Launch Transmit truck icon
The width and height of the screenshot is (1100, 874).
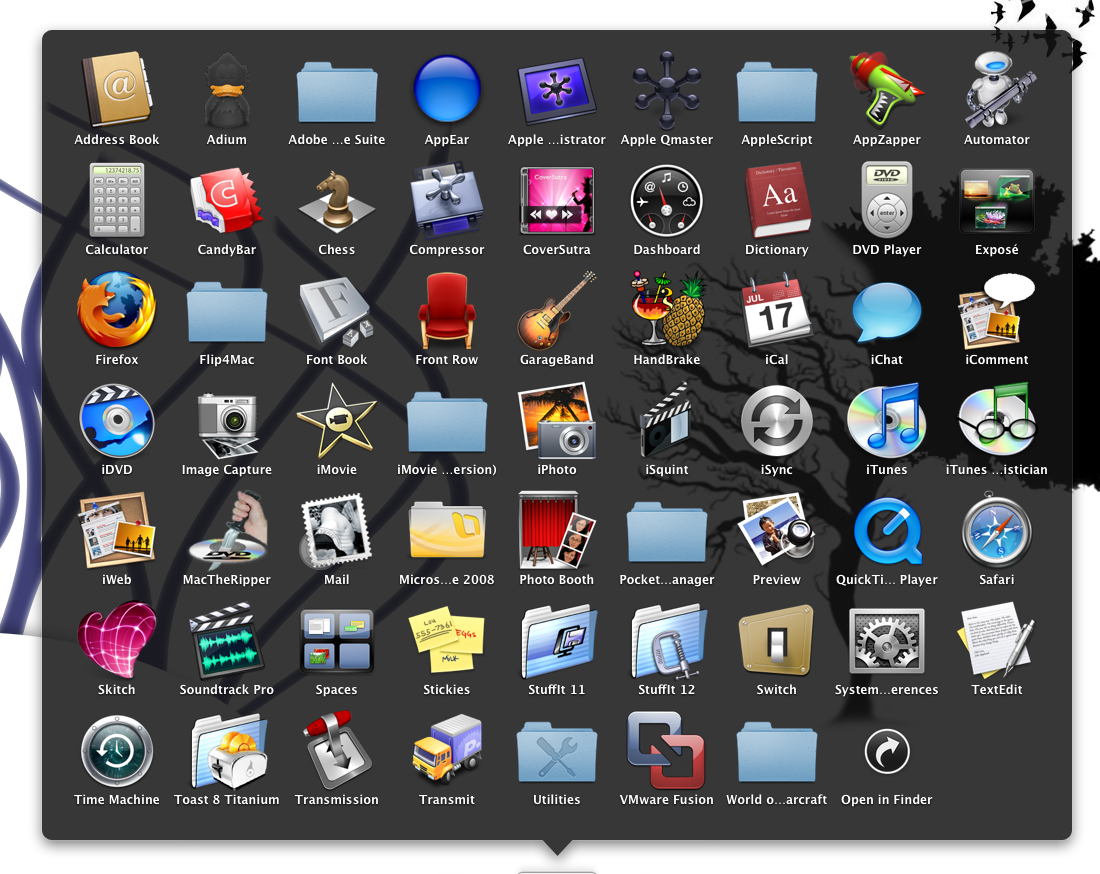pos(447,751)
